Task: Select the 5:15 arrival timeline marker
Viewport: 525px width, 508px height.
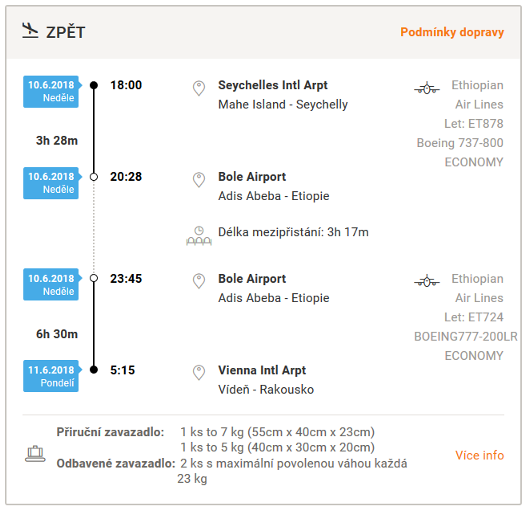Action: coord(94,370)
